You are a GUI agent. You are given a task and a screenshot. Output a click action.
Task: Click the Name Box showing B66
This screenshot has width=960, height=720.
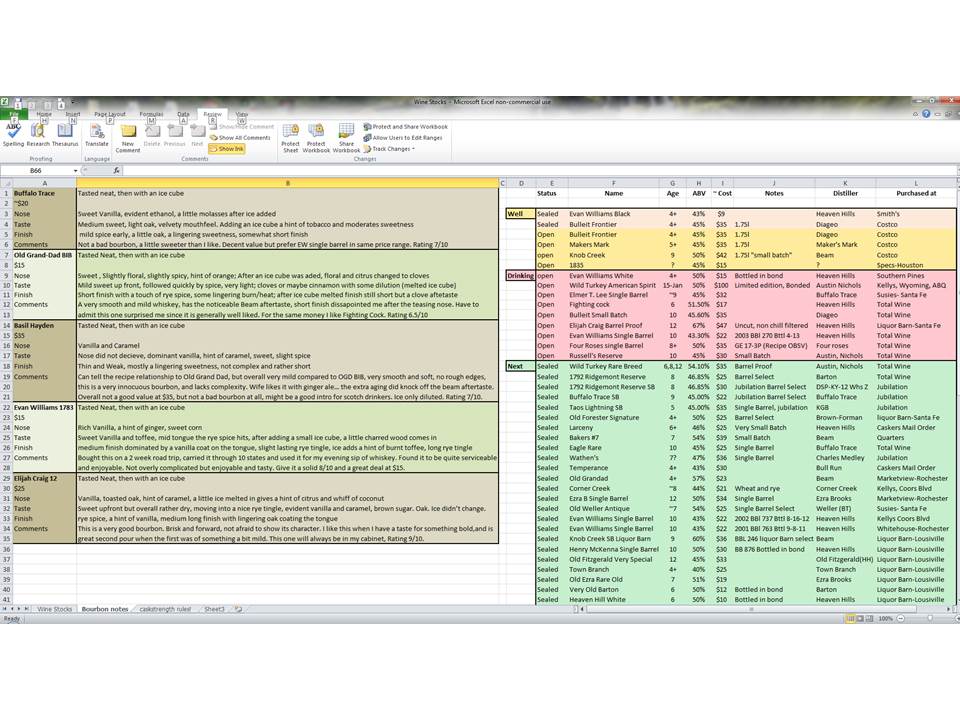click(x=36, y=171)
